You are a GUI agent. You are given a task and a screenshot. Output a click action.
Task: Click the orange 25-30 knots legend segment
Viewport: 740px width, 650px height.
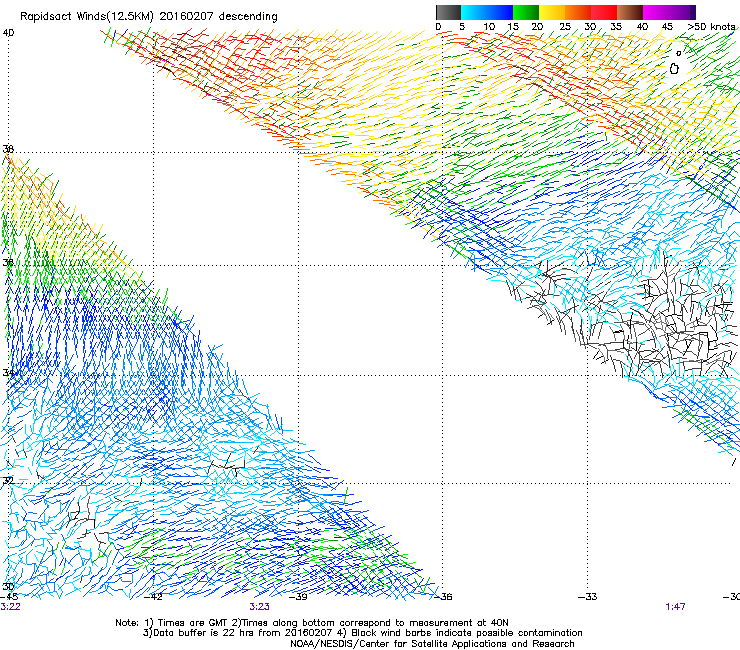click(x=578, y=12)
